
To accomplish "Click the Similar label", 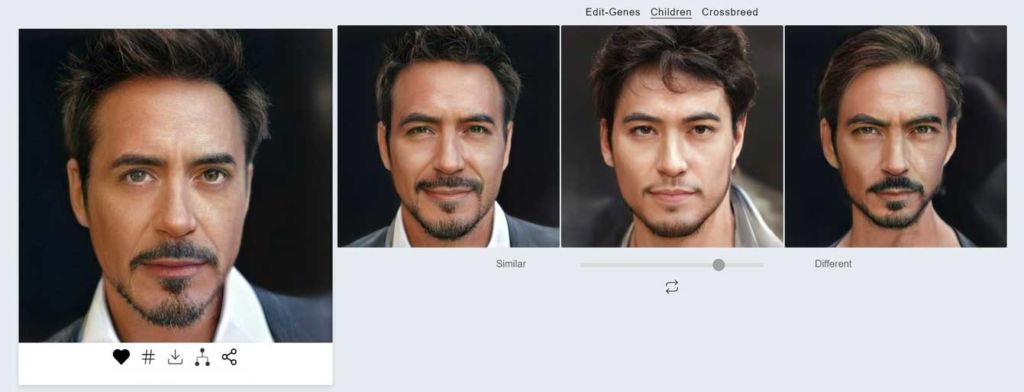I will (511, 264).
